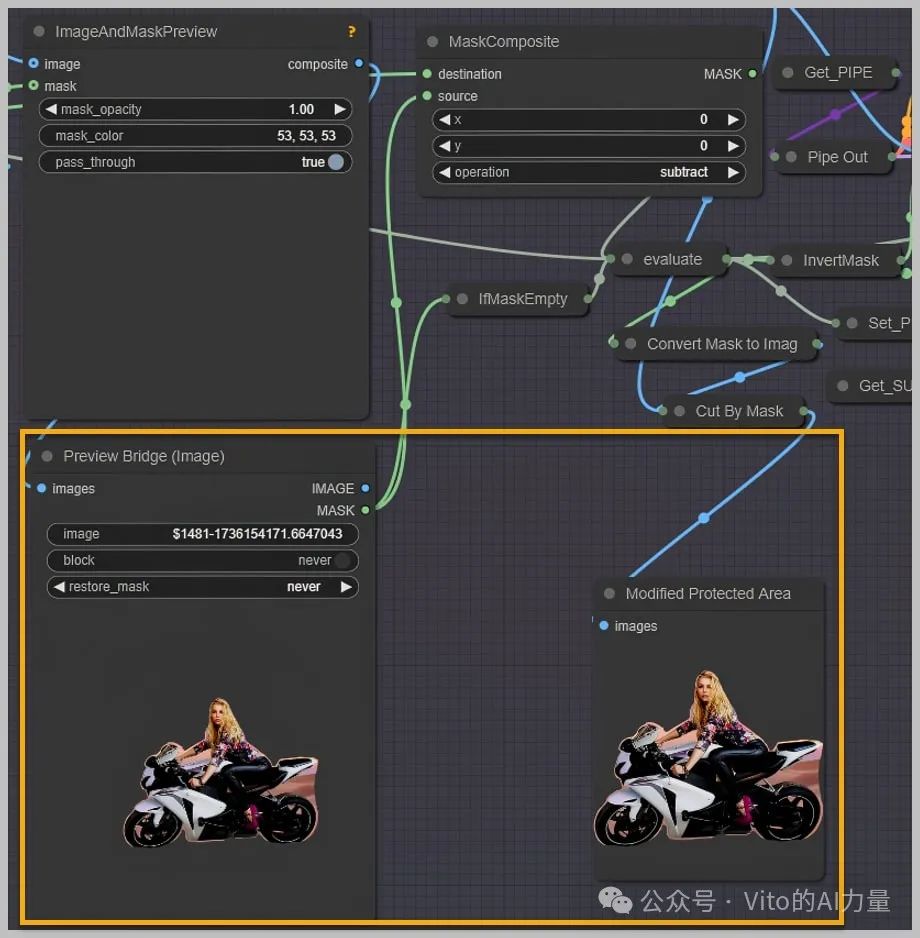Select the evaluate node label
Viewport: 920px width, 938px height.
(x=672, y=260)
